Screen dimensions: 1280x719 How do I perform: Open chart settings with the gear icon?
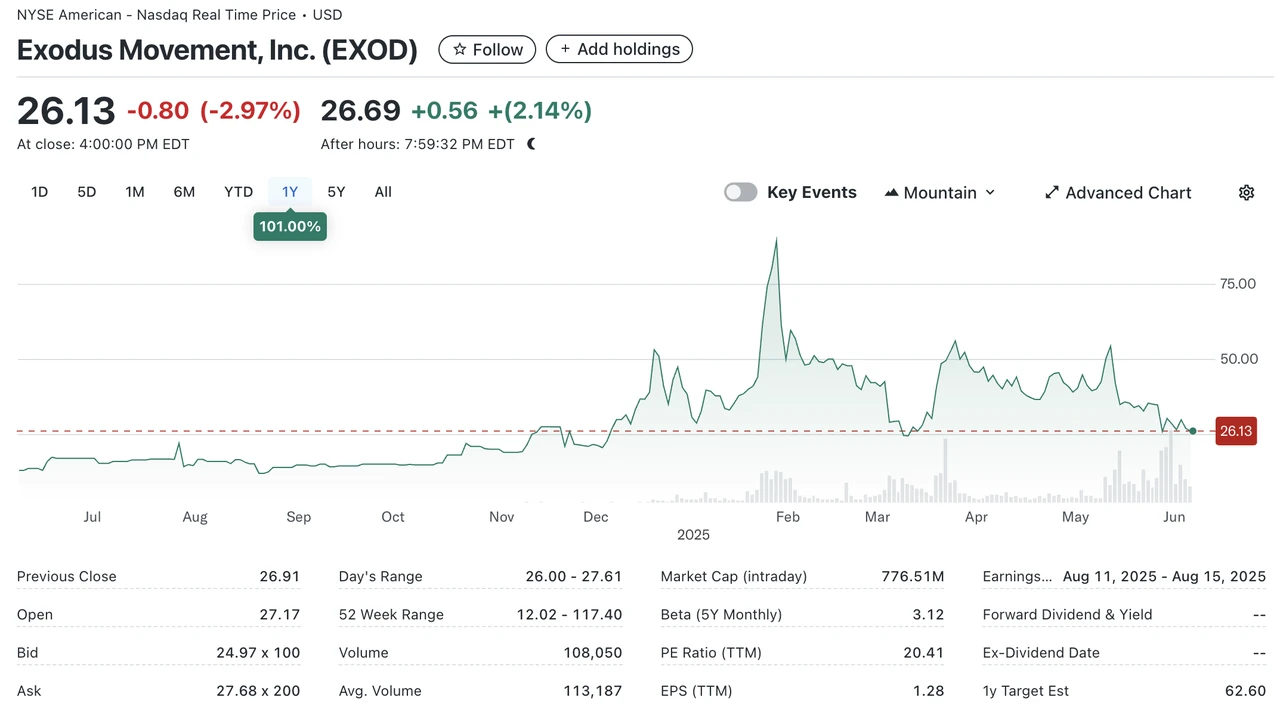click(x=1246, y=192)
